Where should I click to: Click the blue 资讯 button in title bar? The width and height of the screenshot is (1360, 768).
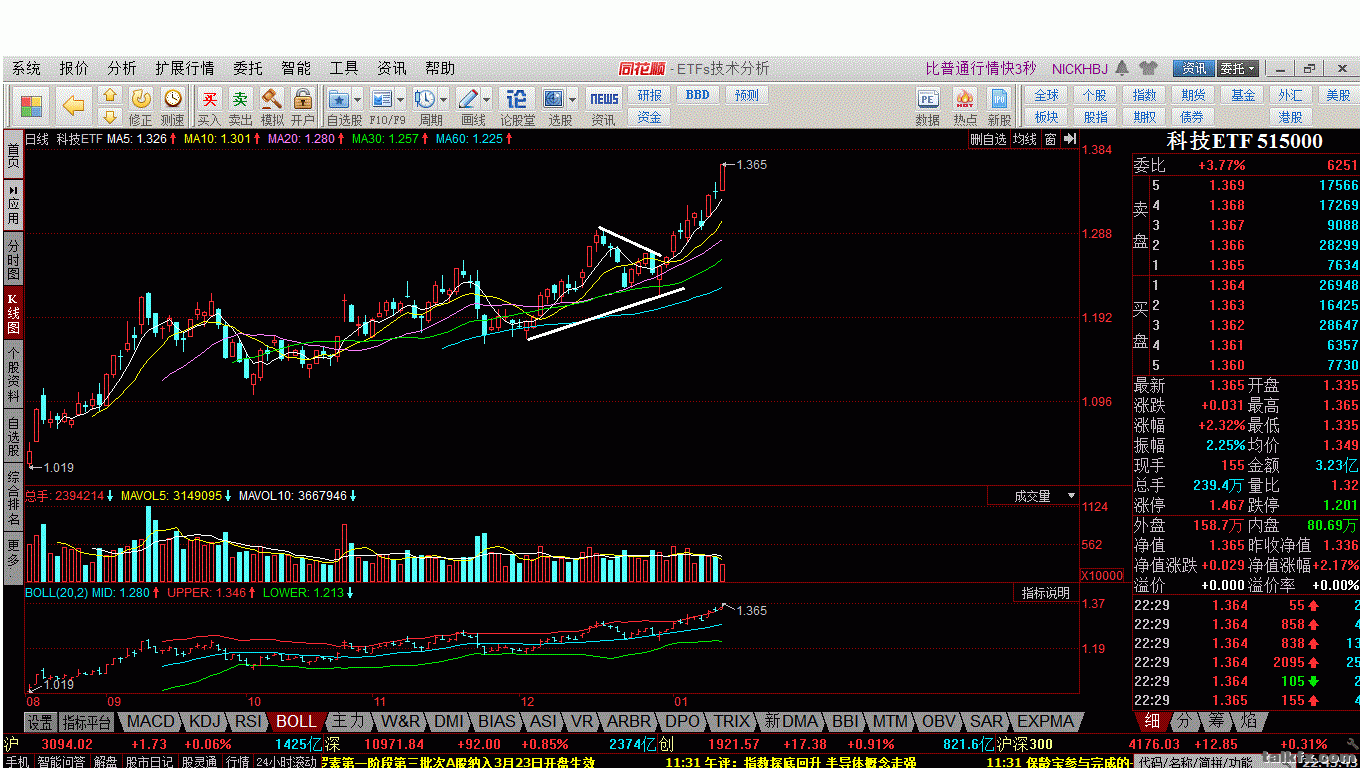coord(1194,68)
